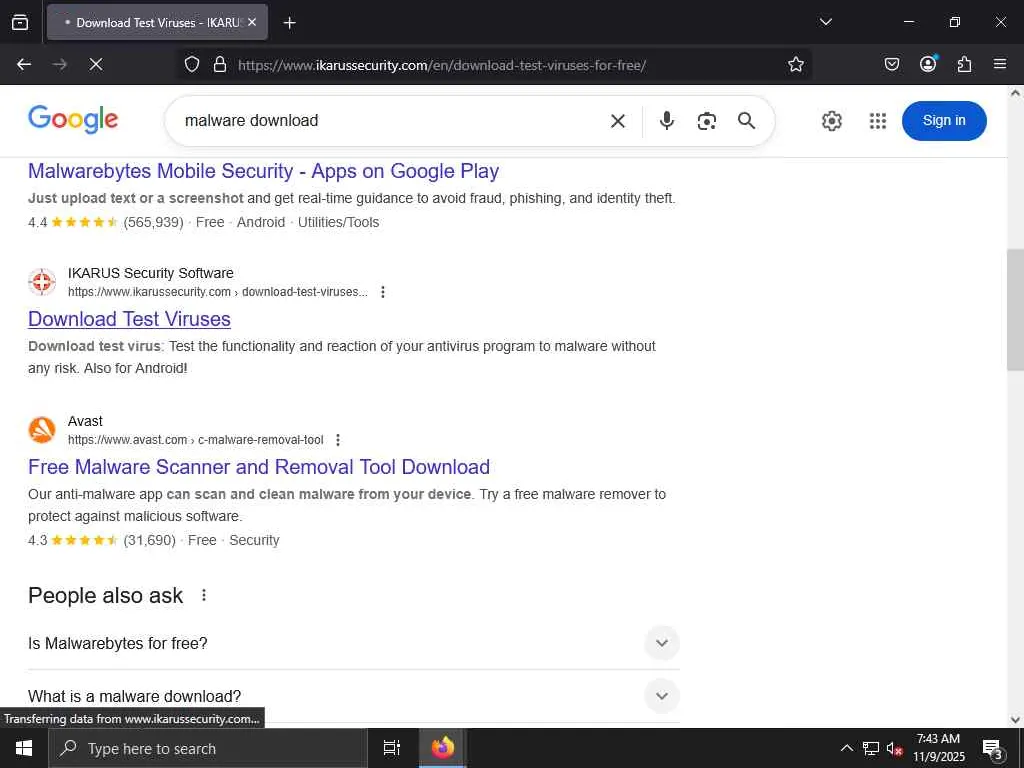Open the notification center icon
Screen dimensions: 1024x768
click(x=992, y=748)
